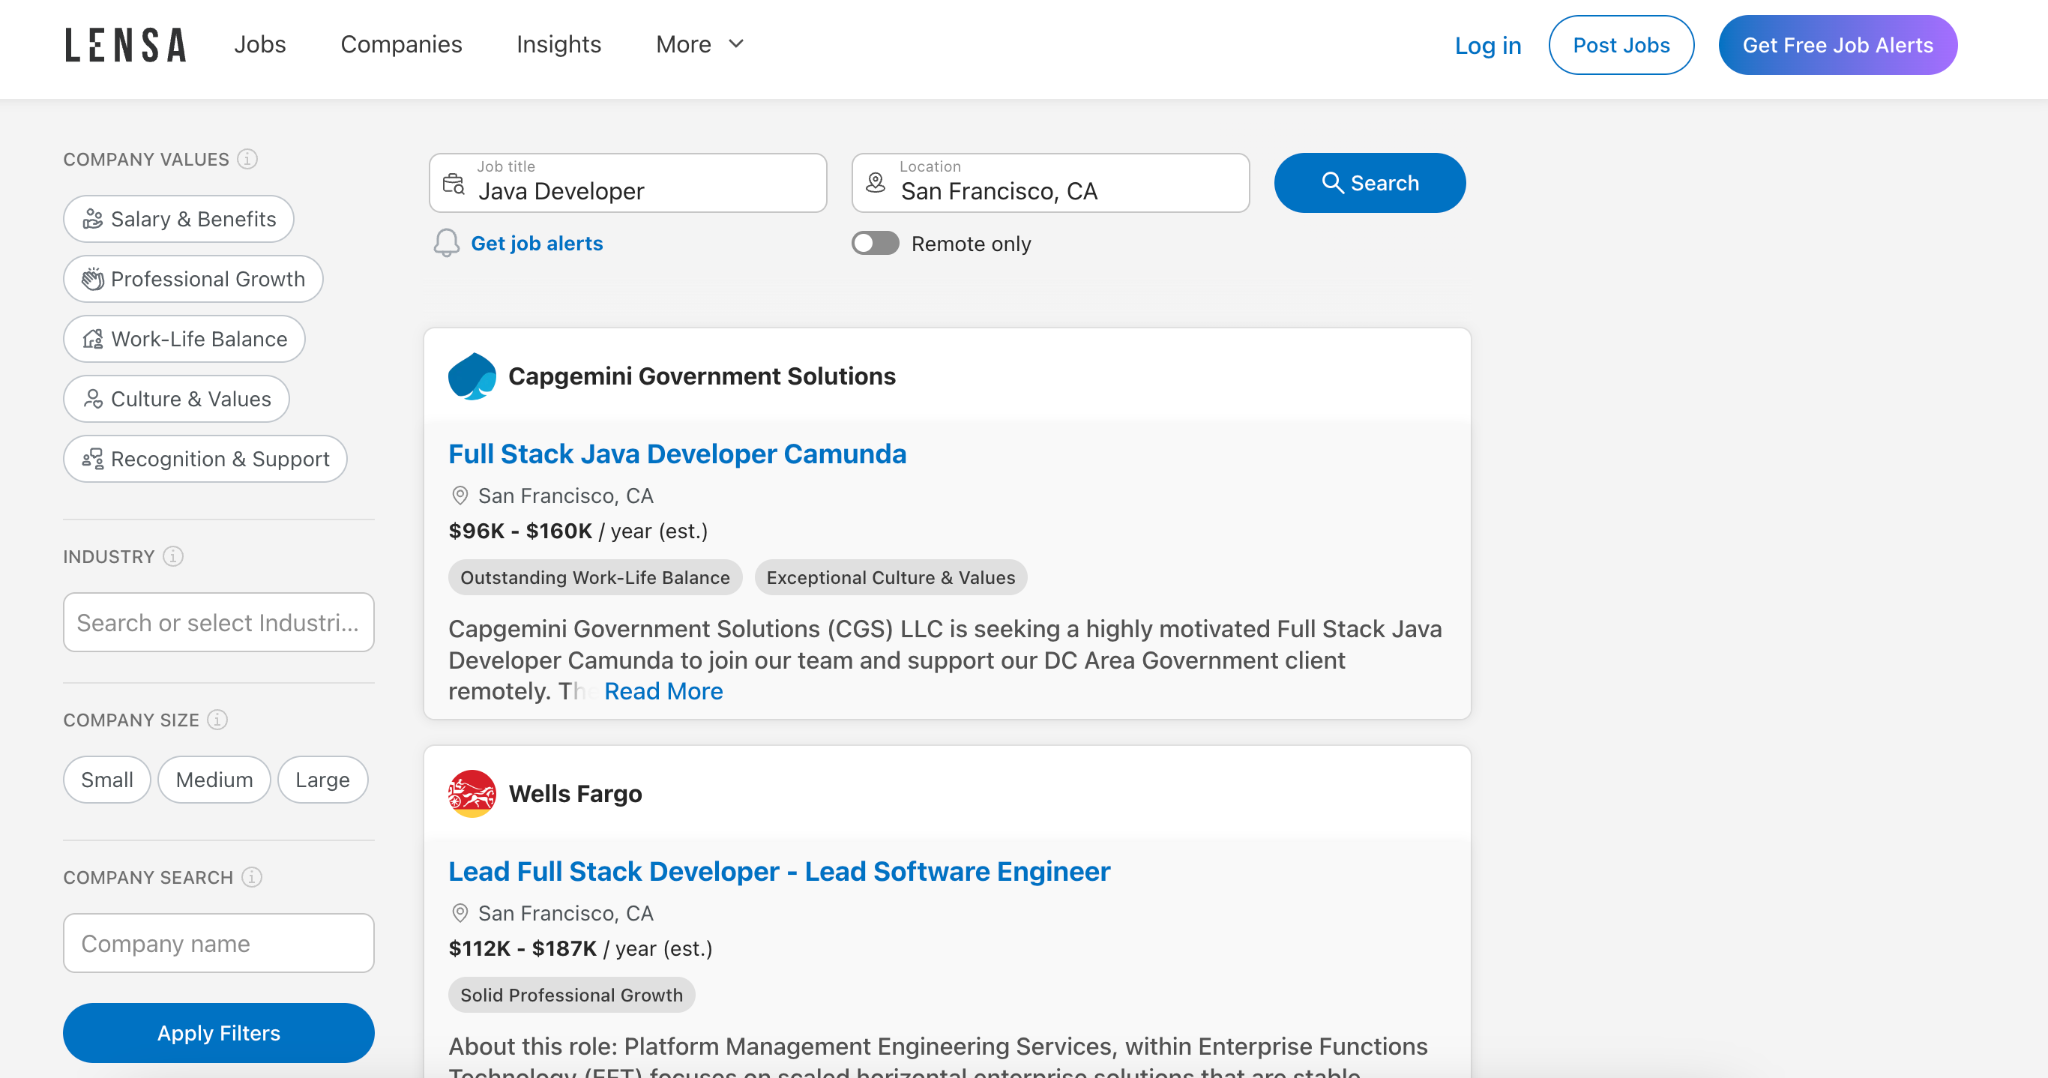2048x1078 pixels.
Task: Click Capgemini Government Solutions company name
Action: [702, 376]
